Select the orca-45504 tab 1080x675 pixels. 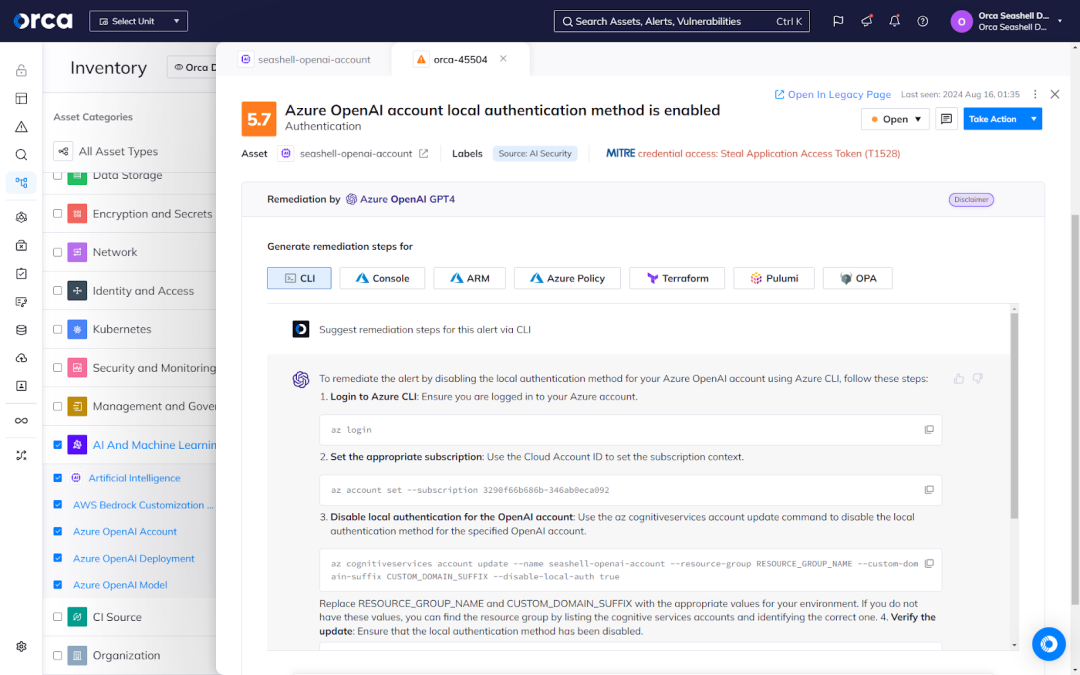(x=459, y=59)
